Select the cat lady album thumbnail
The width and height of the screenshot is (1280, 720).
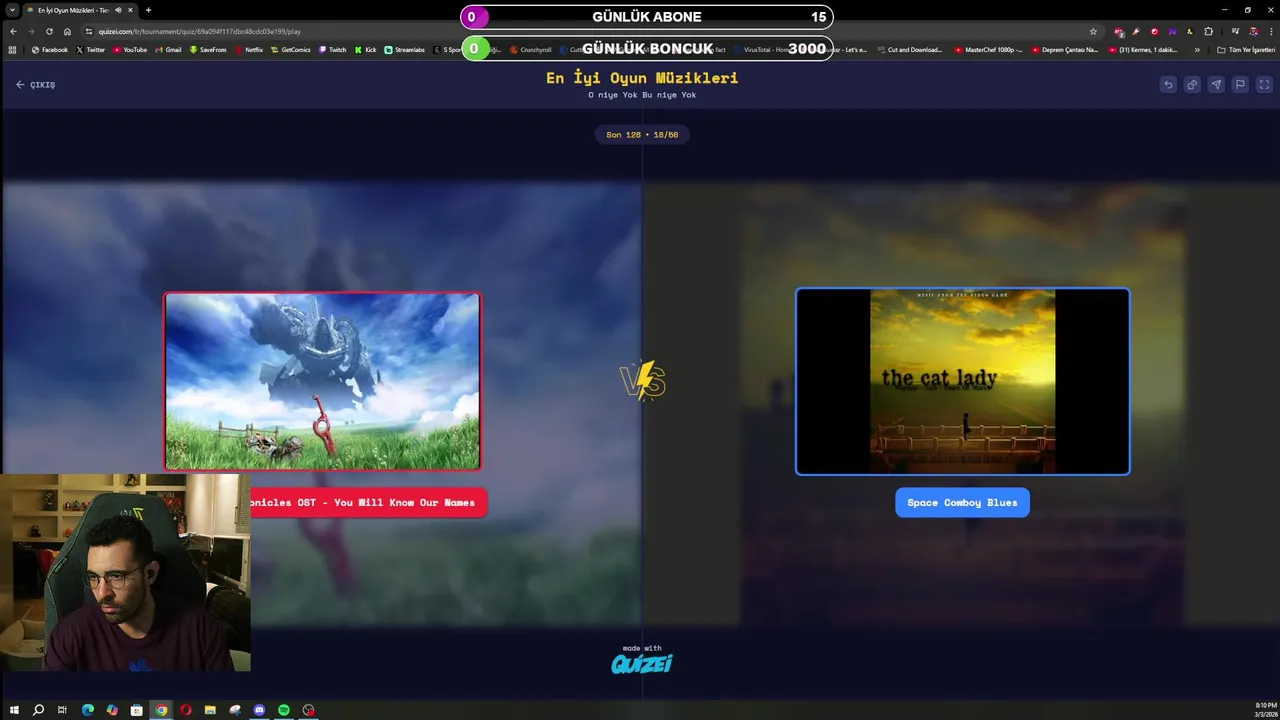tap(962, 381)
